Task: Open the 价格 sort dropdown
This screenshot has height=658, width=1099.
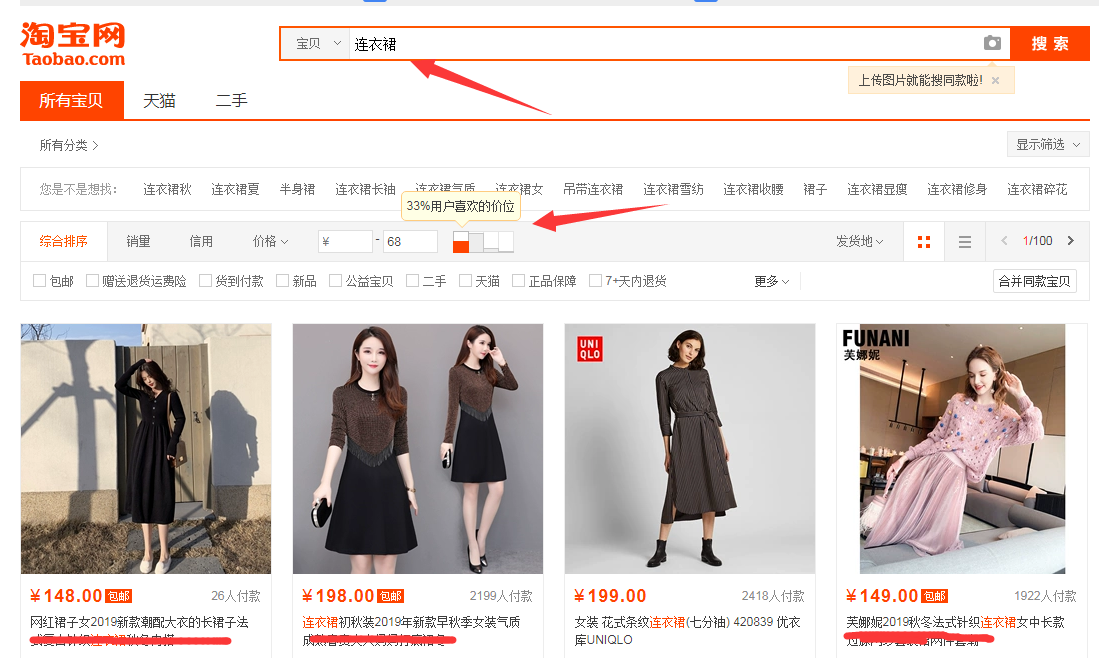Action: [x=271, y=242]
